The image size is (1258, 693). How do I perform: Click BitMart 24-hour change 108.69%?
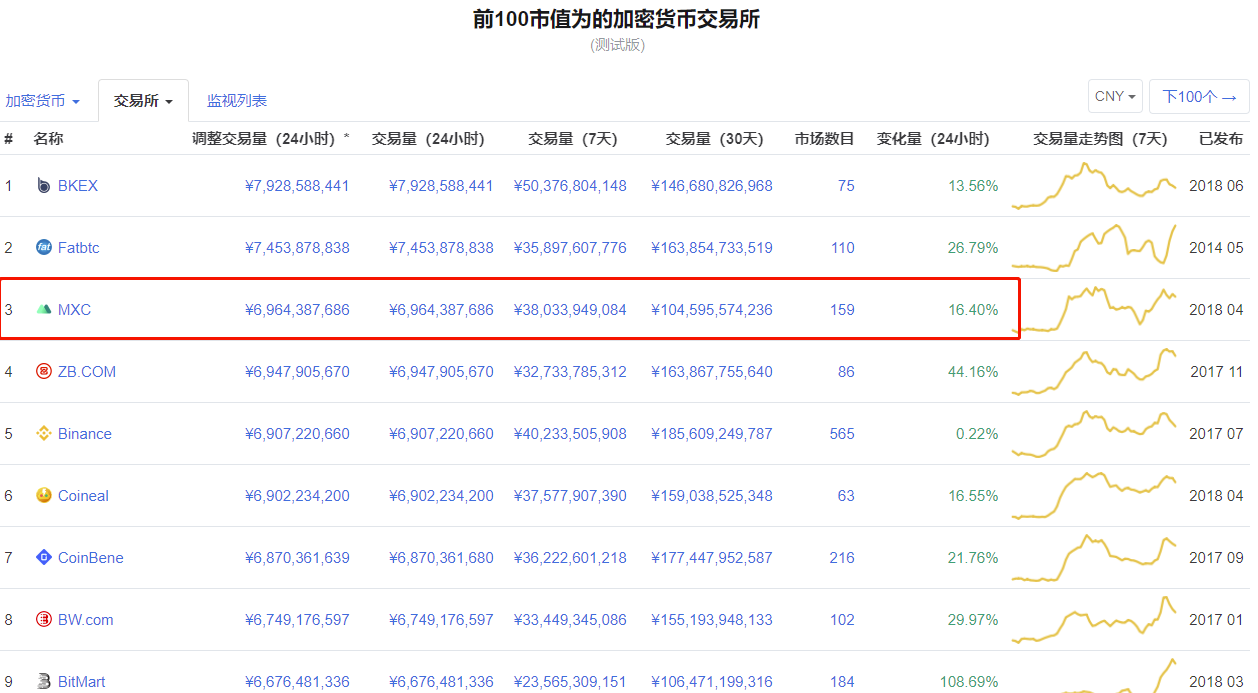click(x=969, y=682)
